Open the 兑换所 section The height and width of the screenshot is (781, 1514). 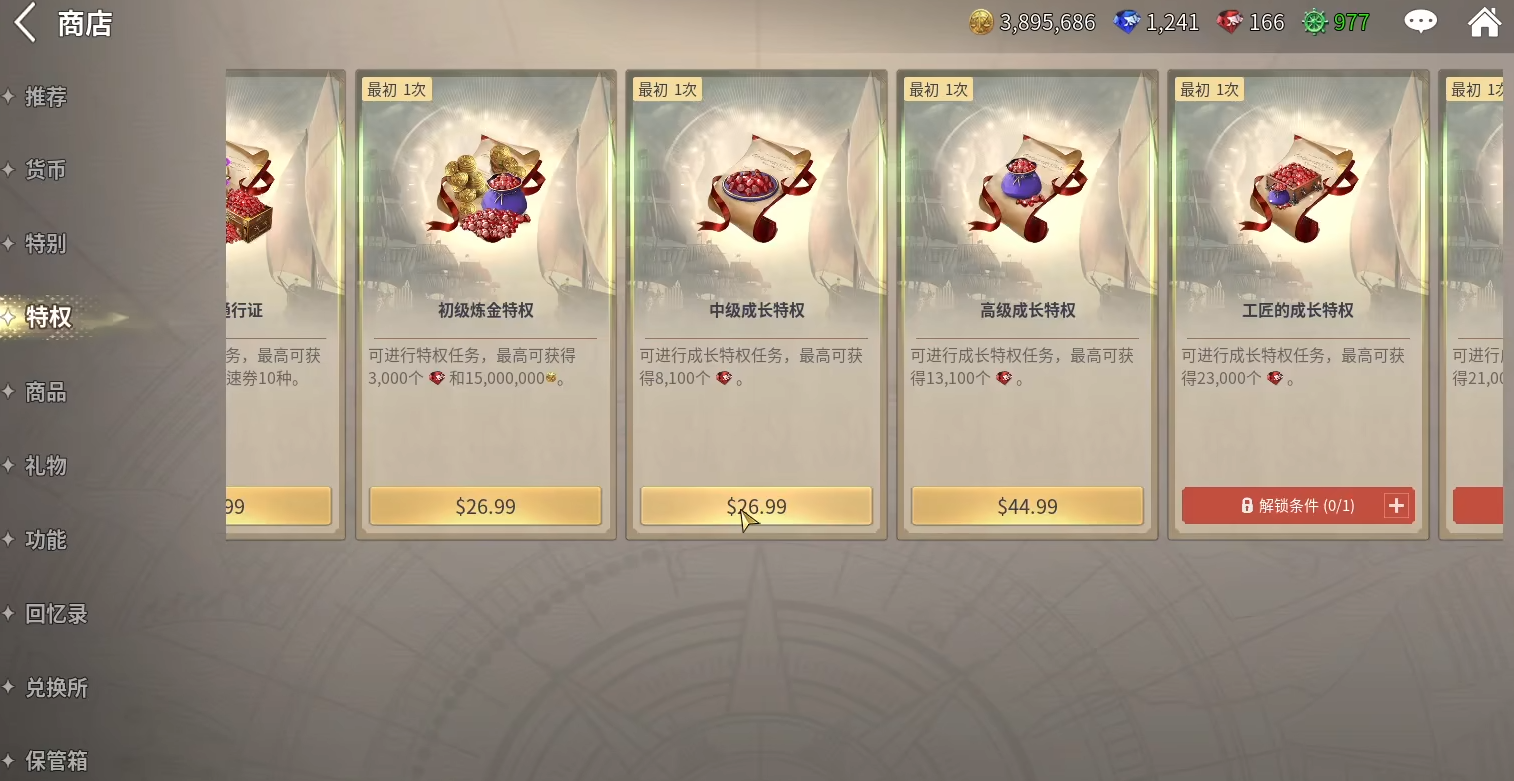tap(56, 688)
